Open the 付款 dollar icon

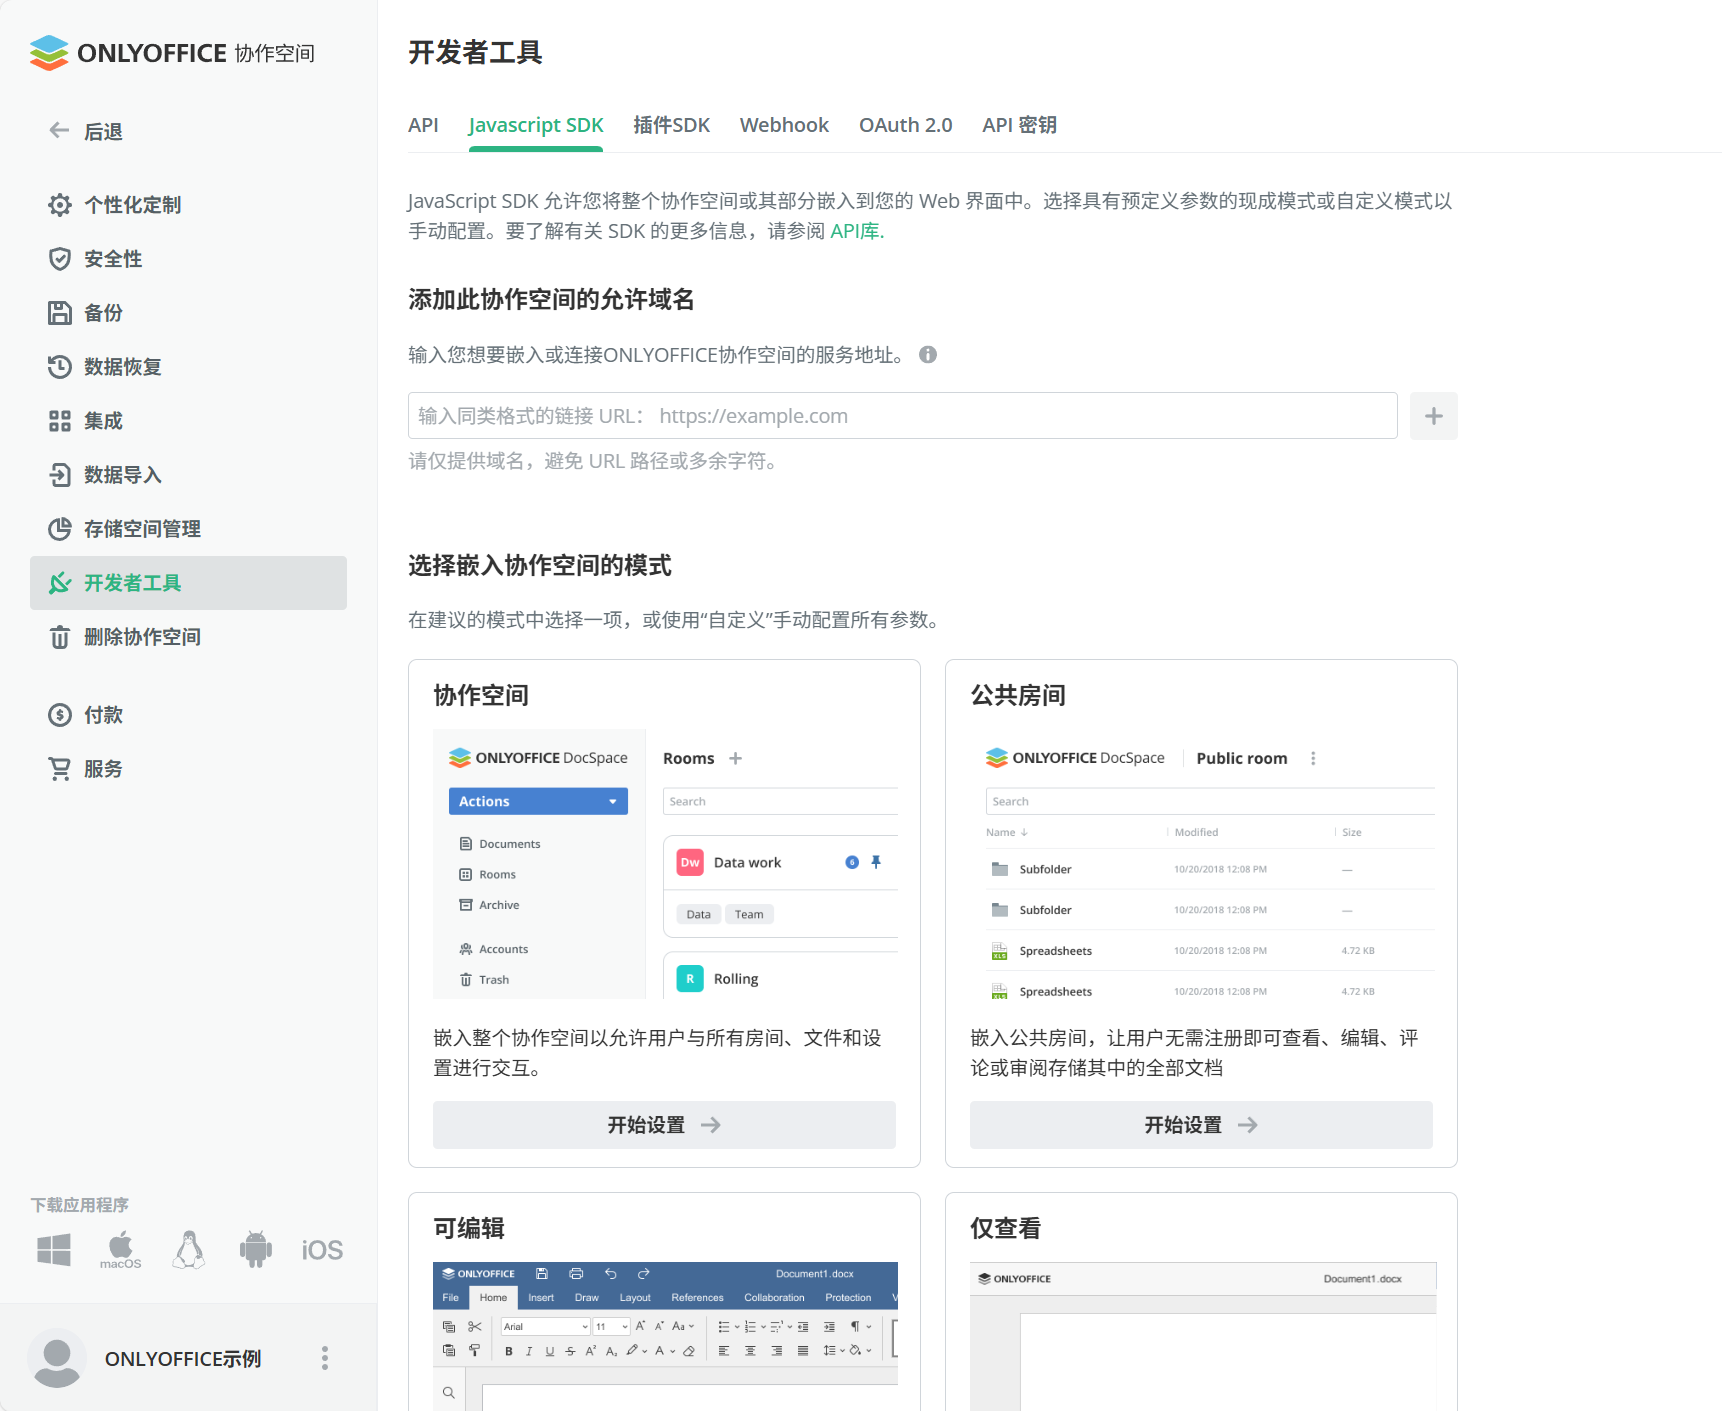pyautogui.click(x=60, y=715)
